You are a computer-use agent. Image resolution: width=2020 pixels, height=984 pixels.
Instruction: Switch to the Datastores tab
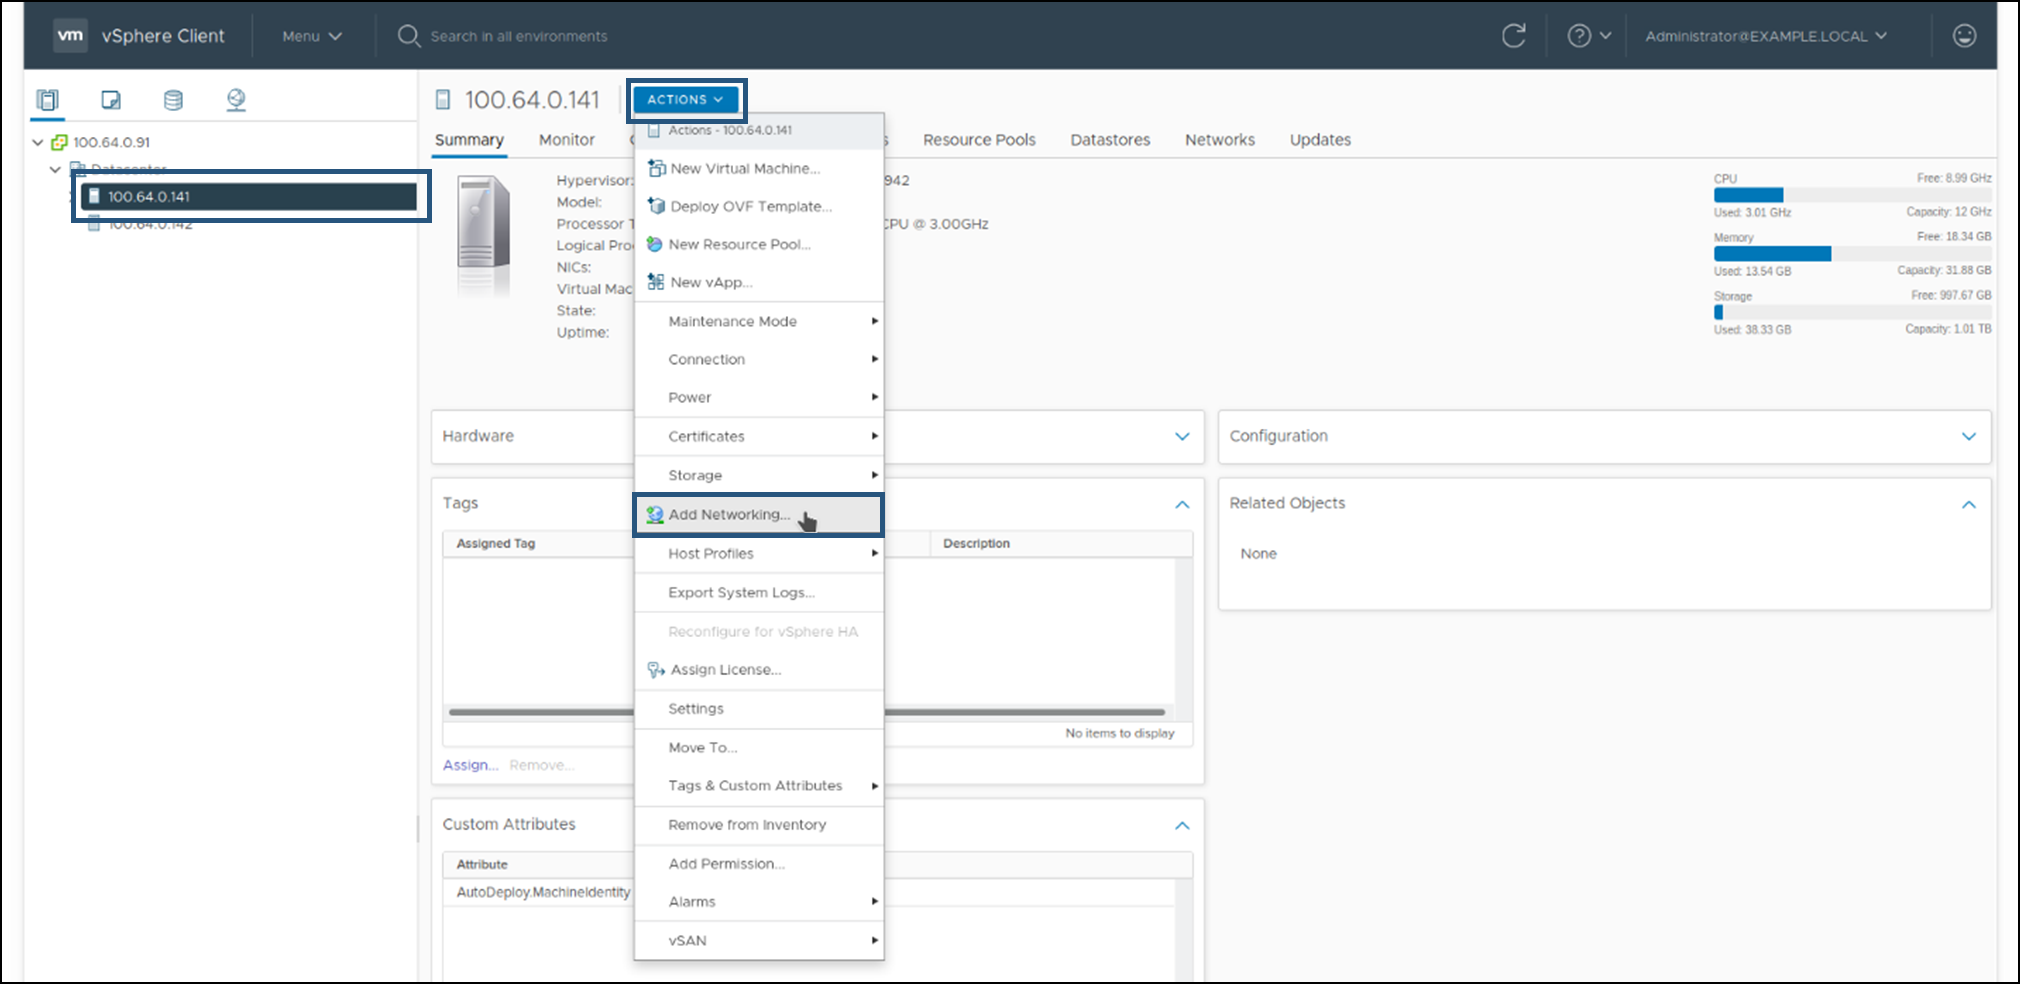[x=1110, y=140]
